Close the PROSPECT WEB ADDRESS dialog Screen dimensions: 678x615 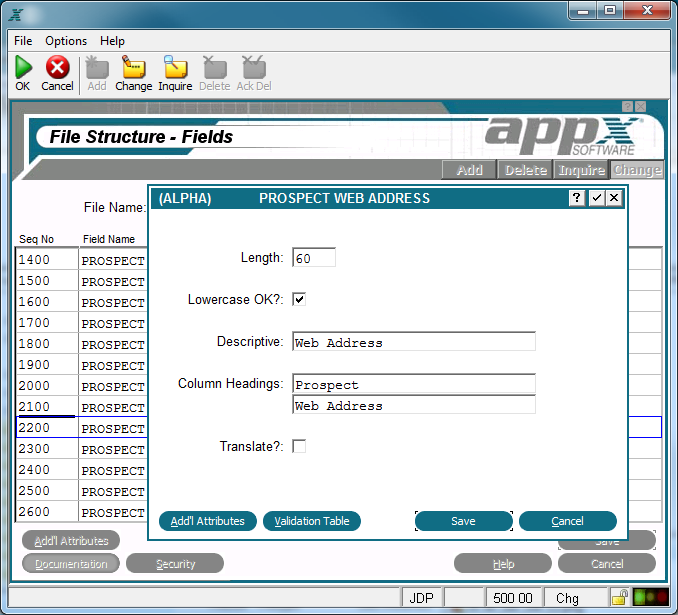pyautogui.click(x=614, y=198)
